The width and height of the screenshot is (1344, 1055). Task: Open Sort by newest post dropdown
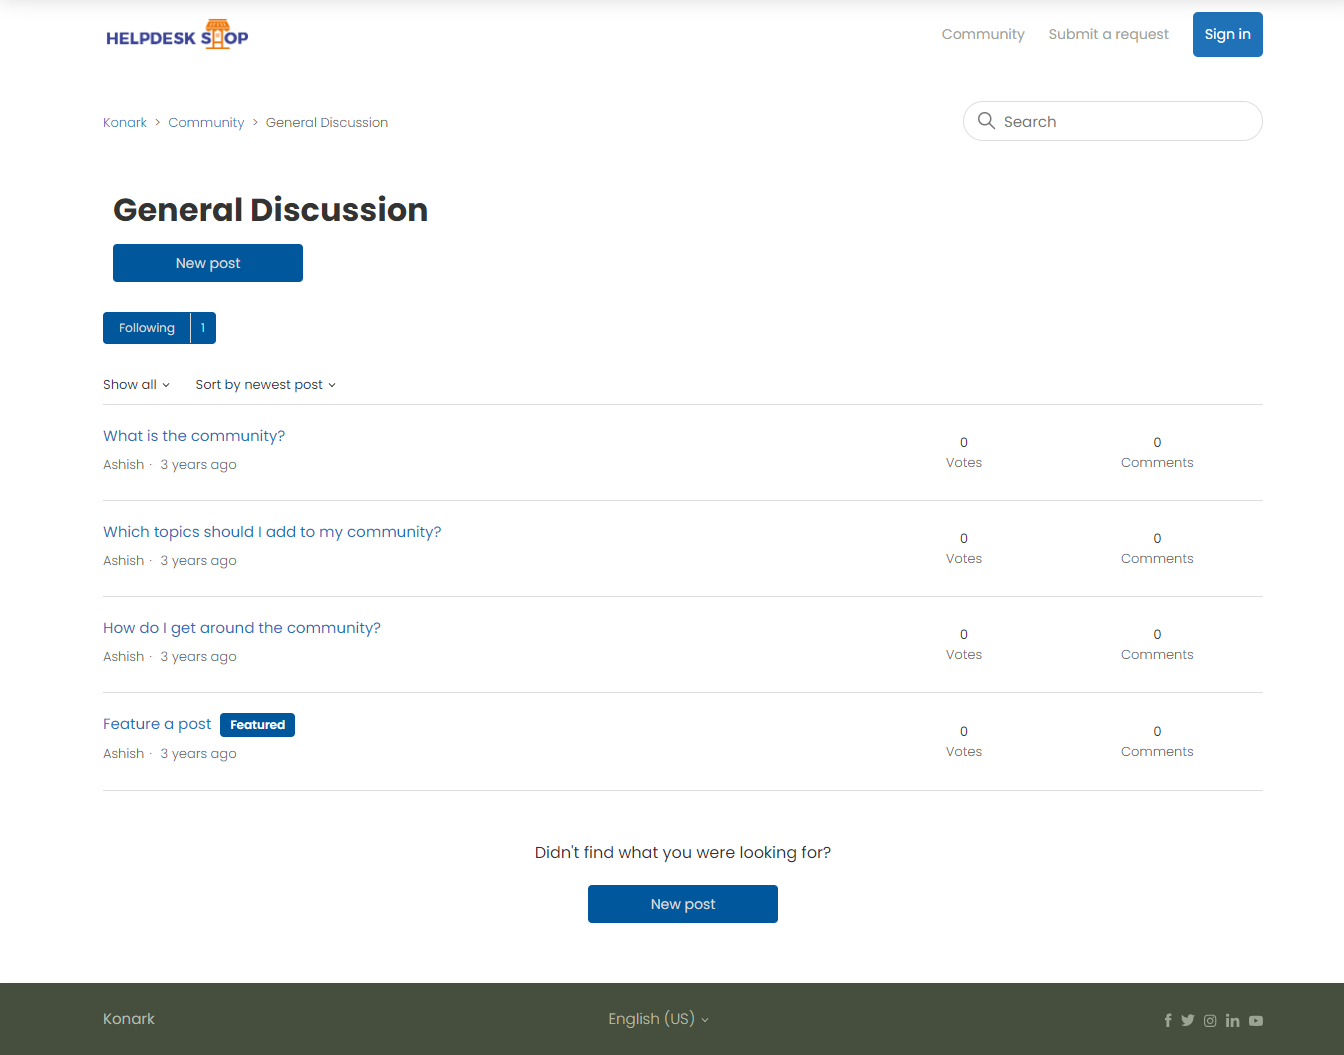click(265, 385)
